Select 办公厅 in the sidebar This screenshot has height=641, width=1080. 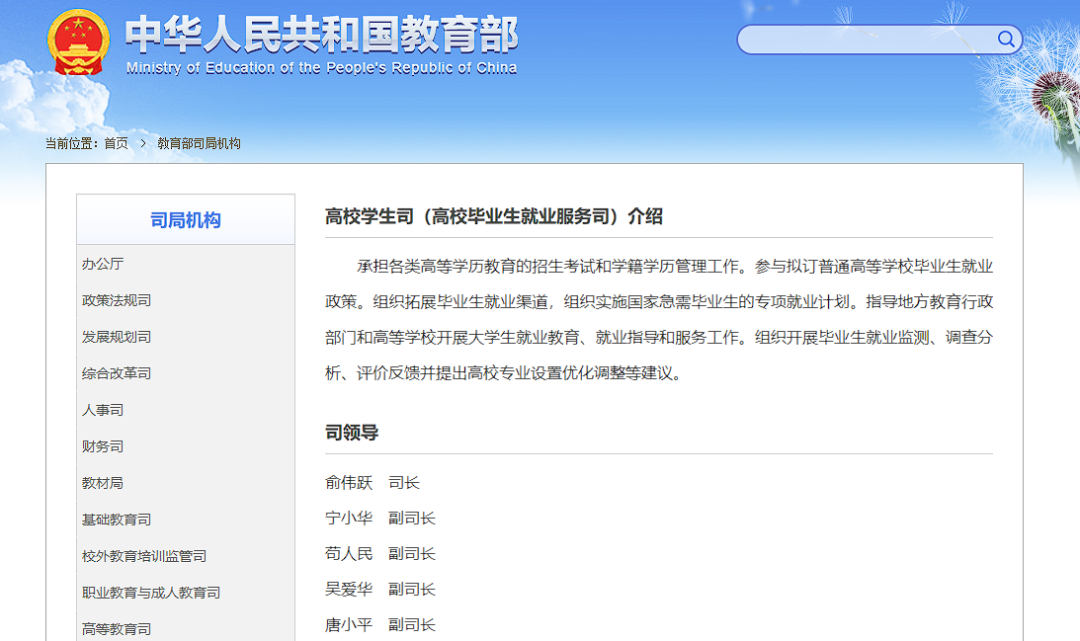coord(103,264)
